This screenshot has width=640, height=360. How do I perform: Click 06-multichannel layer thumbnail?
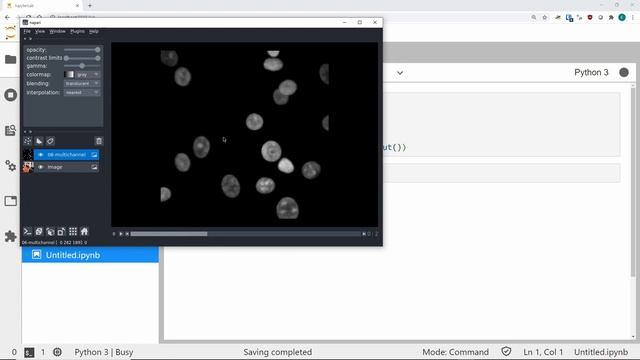tap(28, 155)
